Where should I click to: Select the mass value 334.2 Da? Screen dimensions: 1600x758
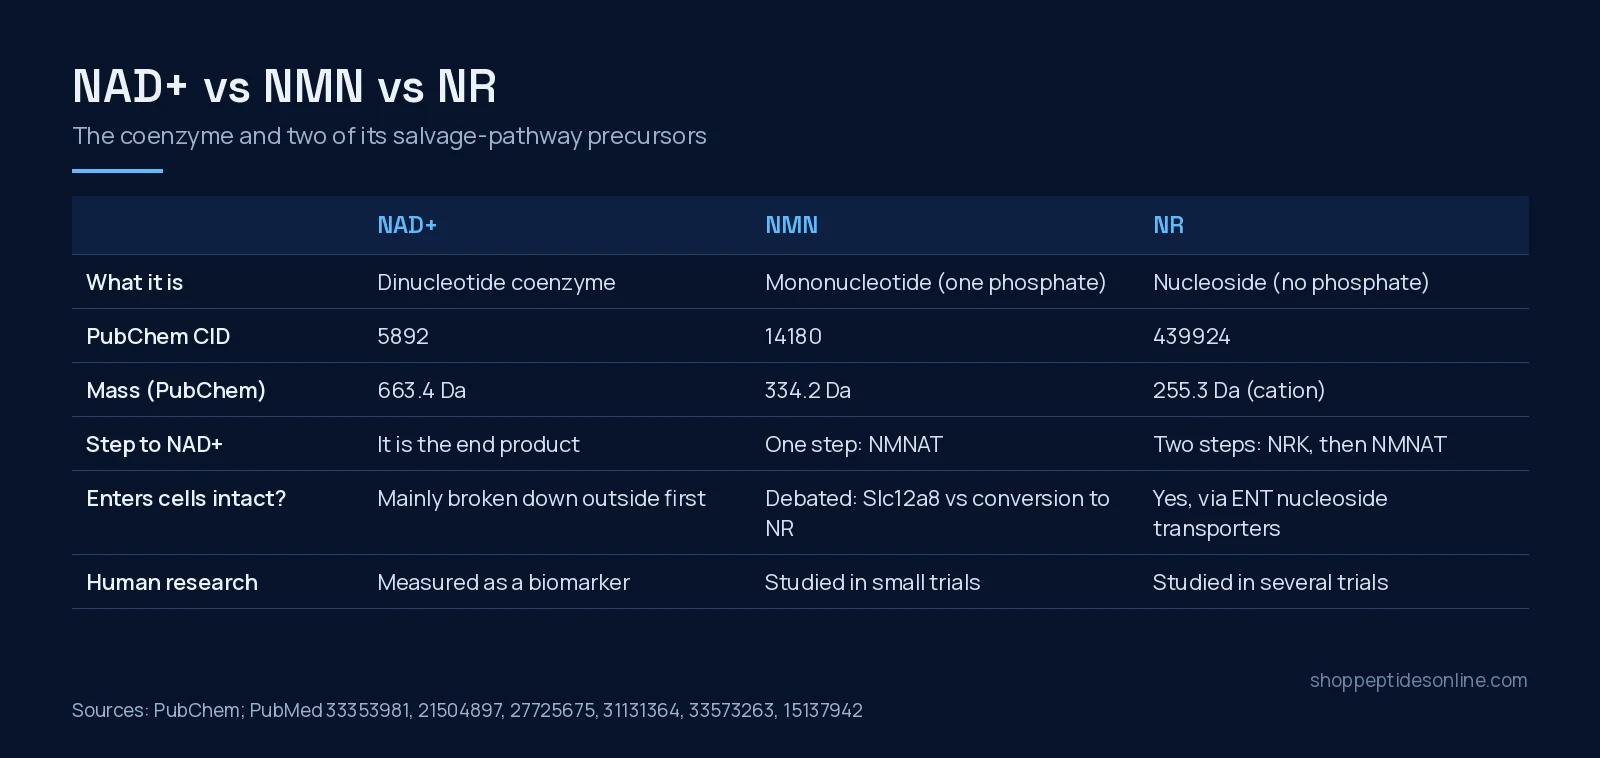(808, 391)
